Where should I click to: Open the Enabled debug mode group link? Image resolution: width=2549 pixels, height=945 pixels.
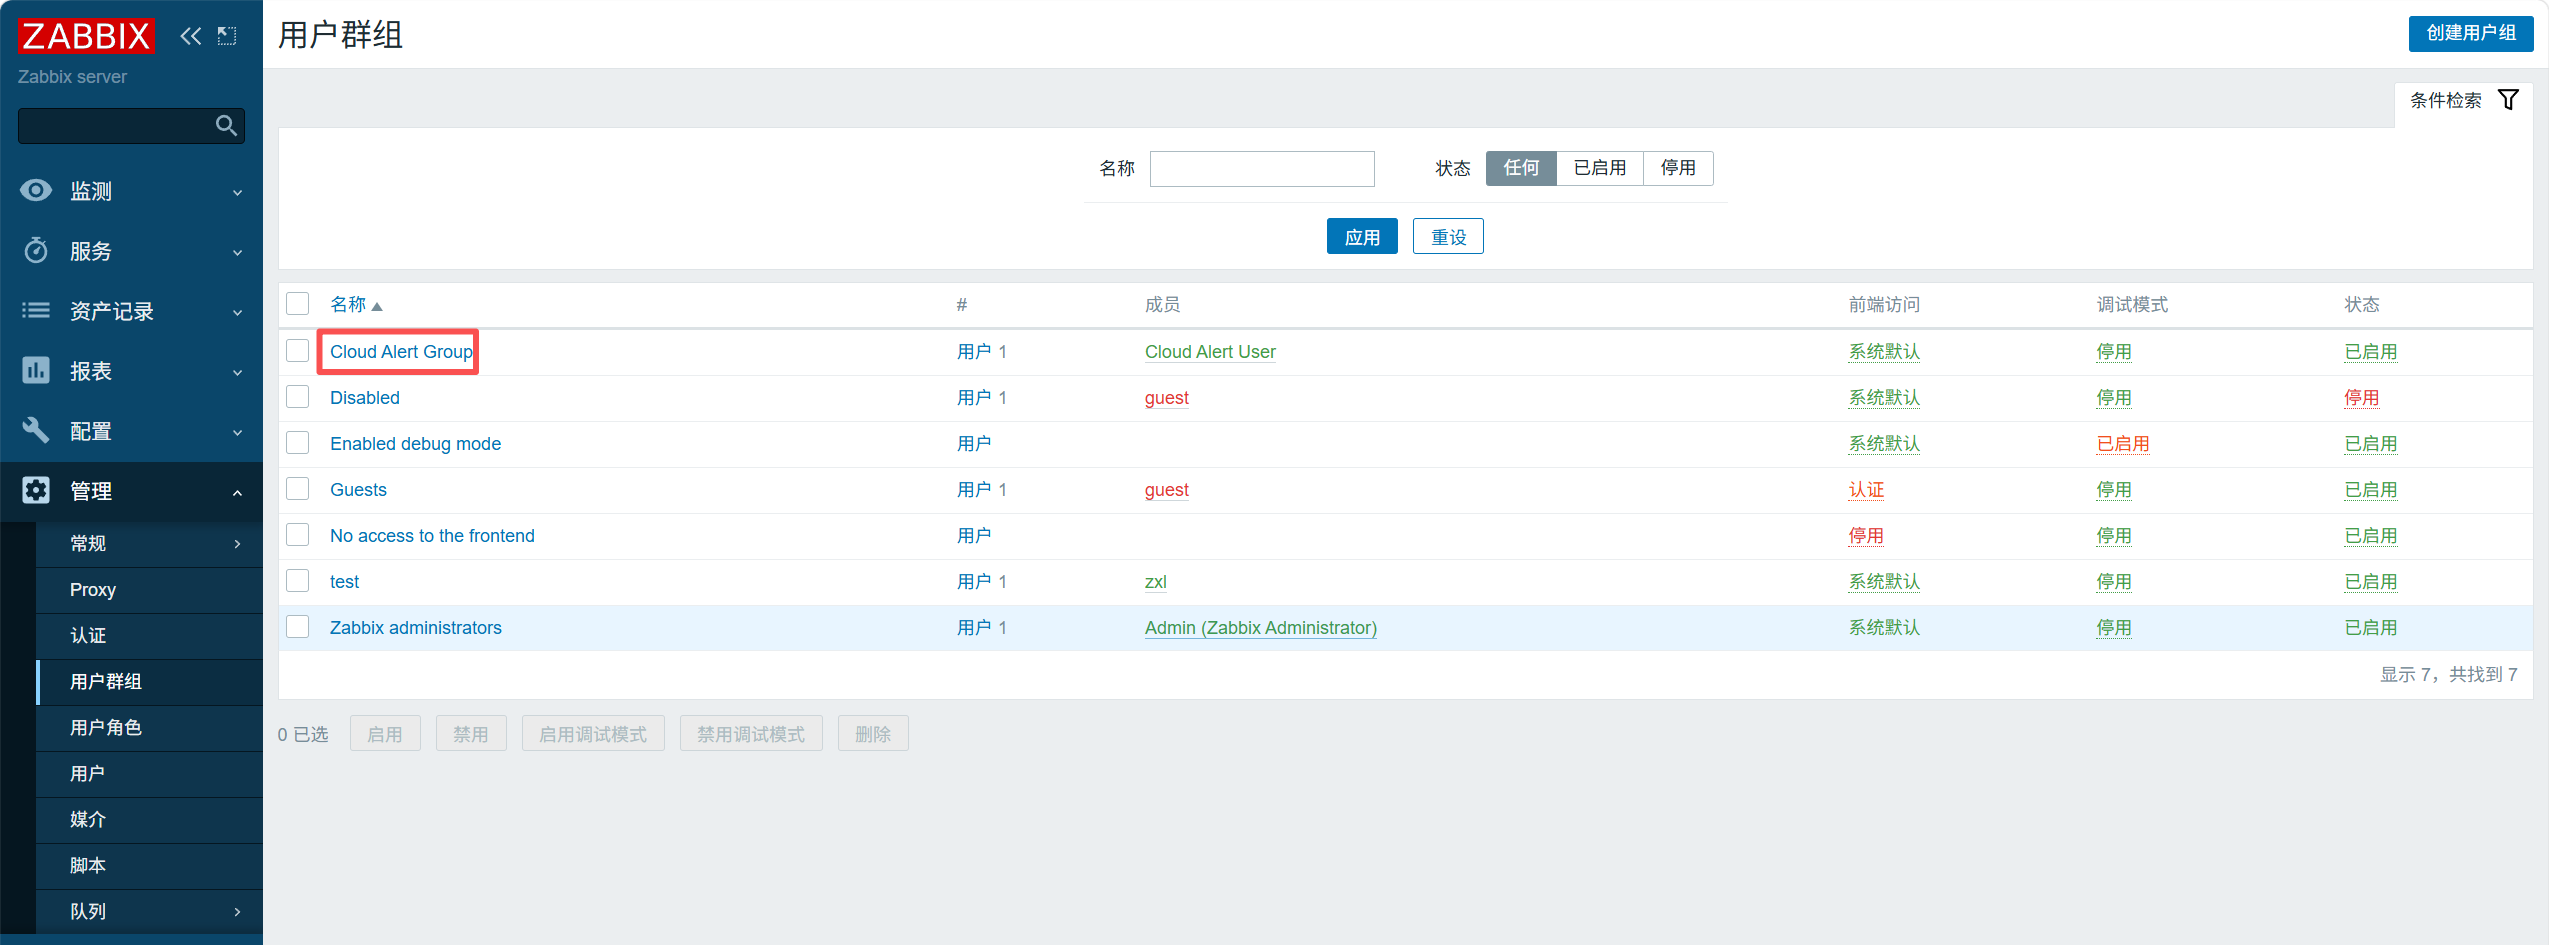(415, 444)
